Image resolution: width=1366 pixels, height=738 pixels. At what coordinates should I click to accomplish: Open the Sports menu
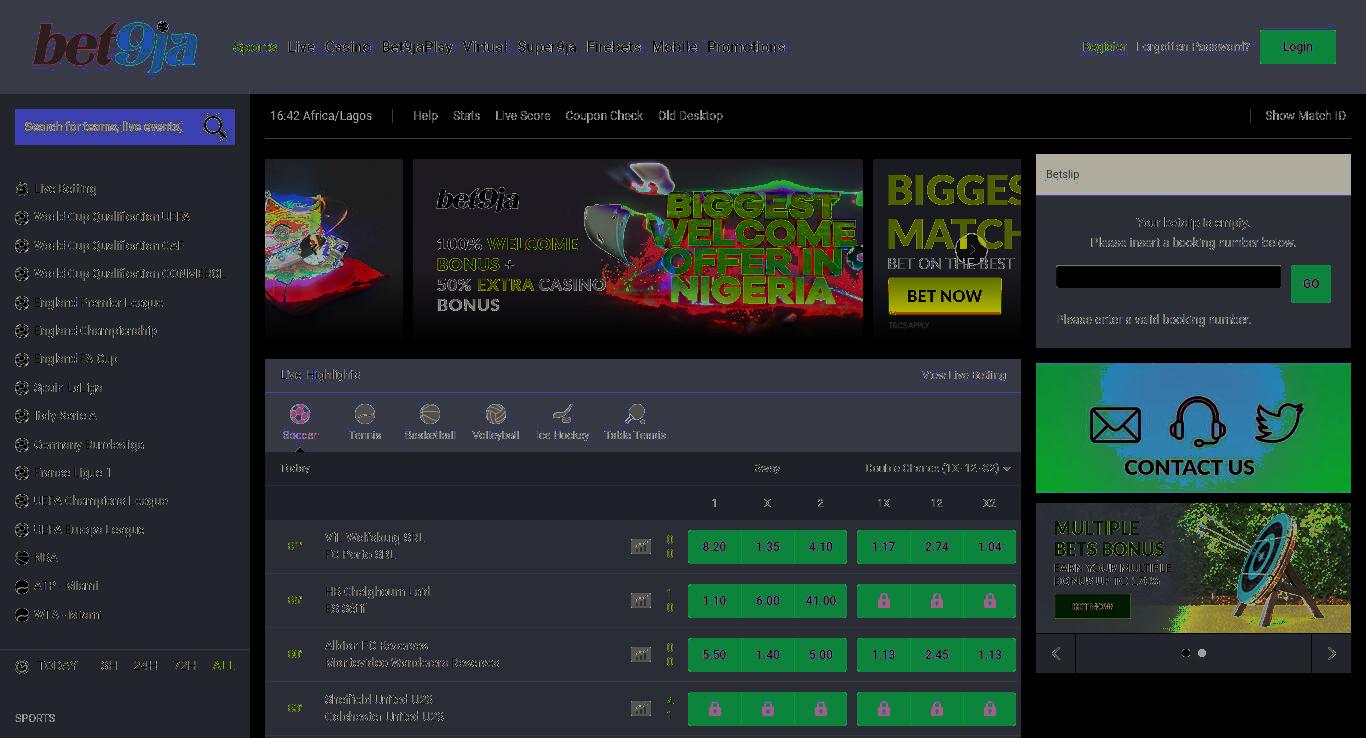click(255, 47)
